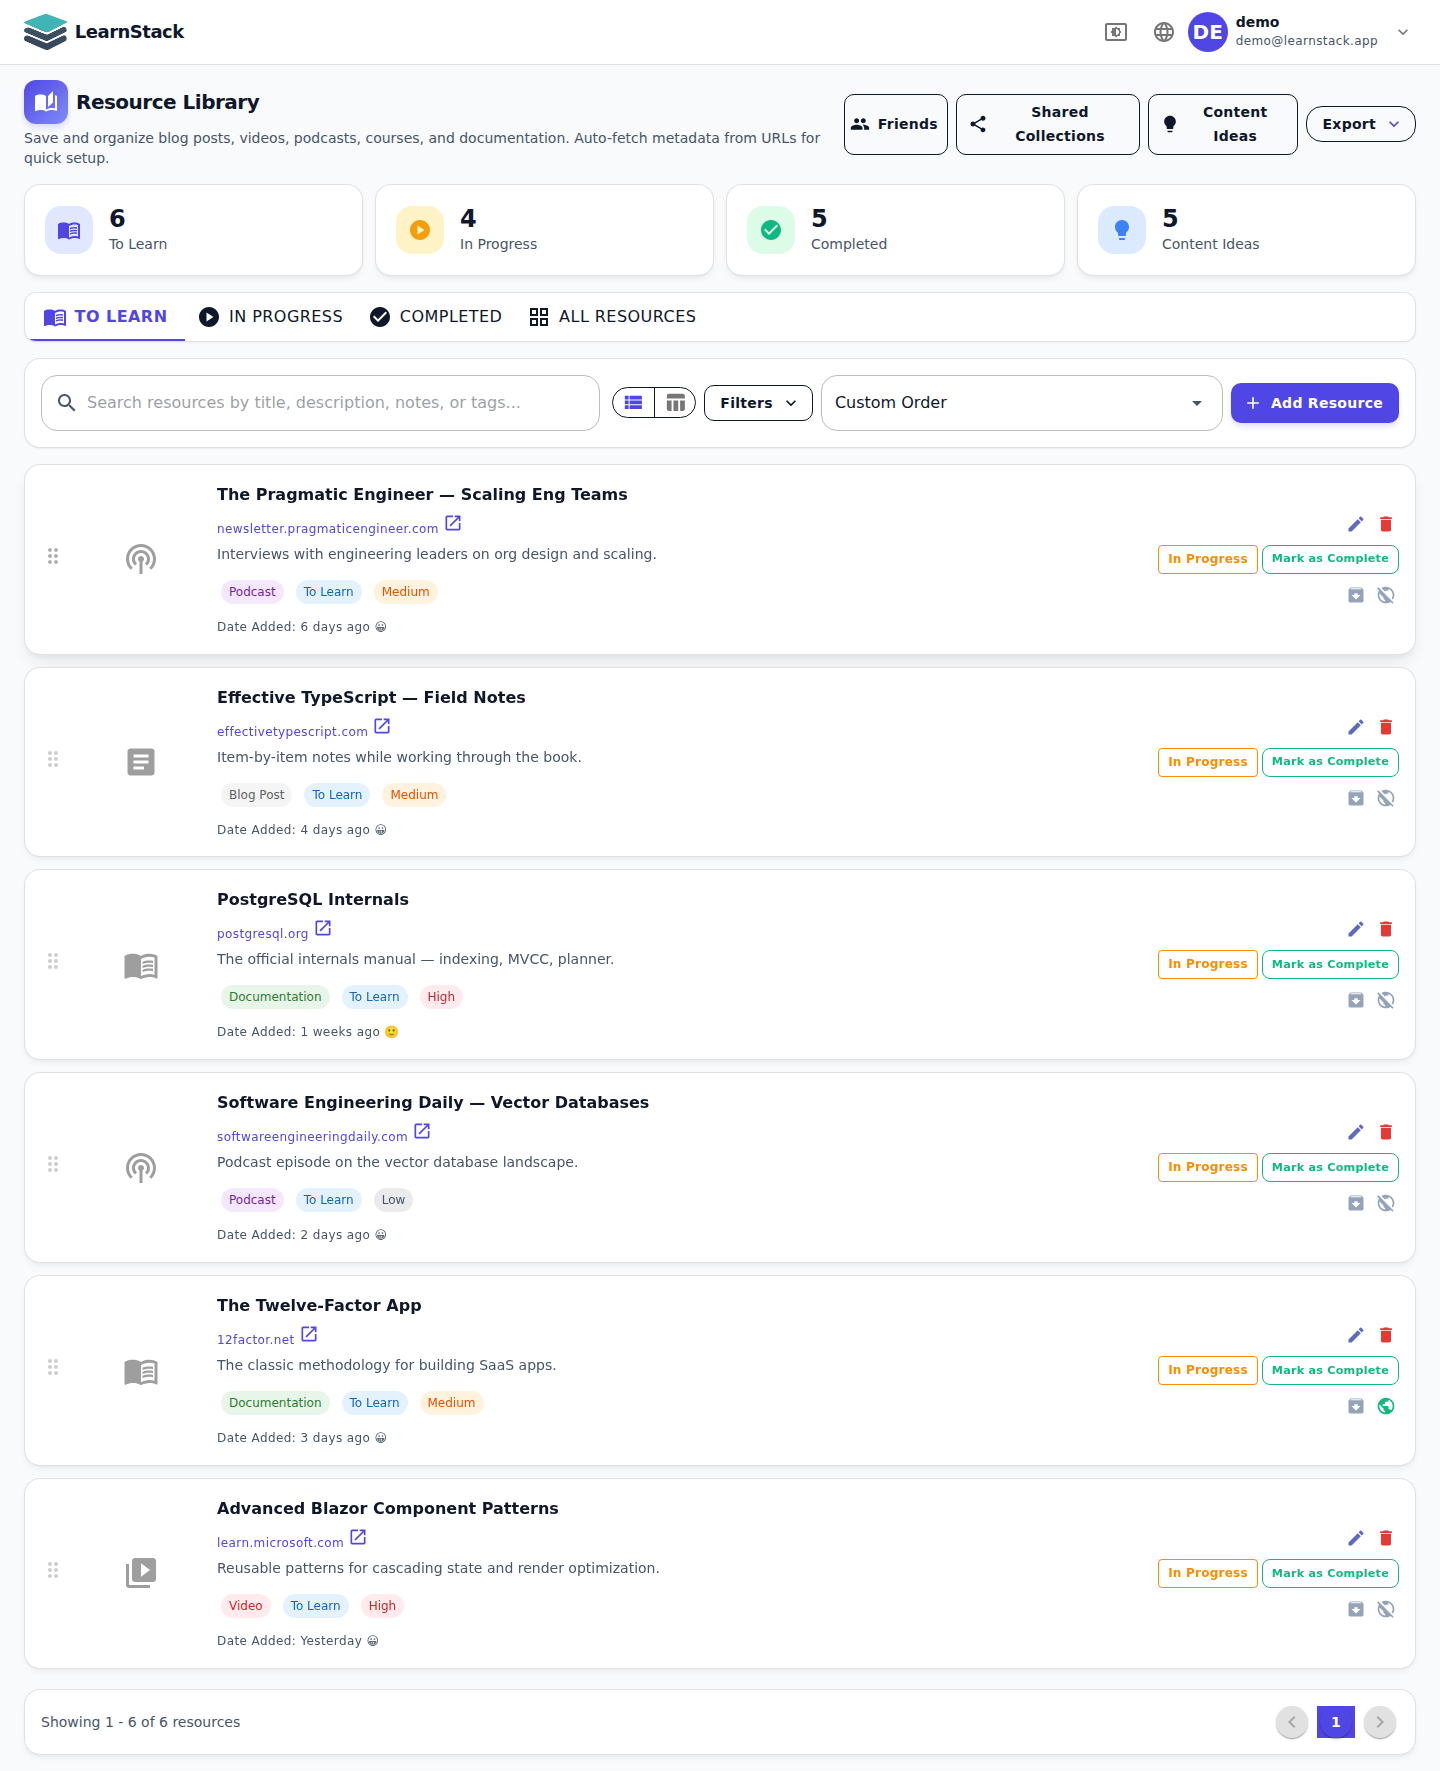Open external link icon beside postgresql.org
Image resolution: width=1440 pixels, height=1771 pixels.
click(x=323, y=928)
